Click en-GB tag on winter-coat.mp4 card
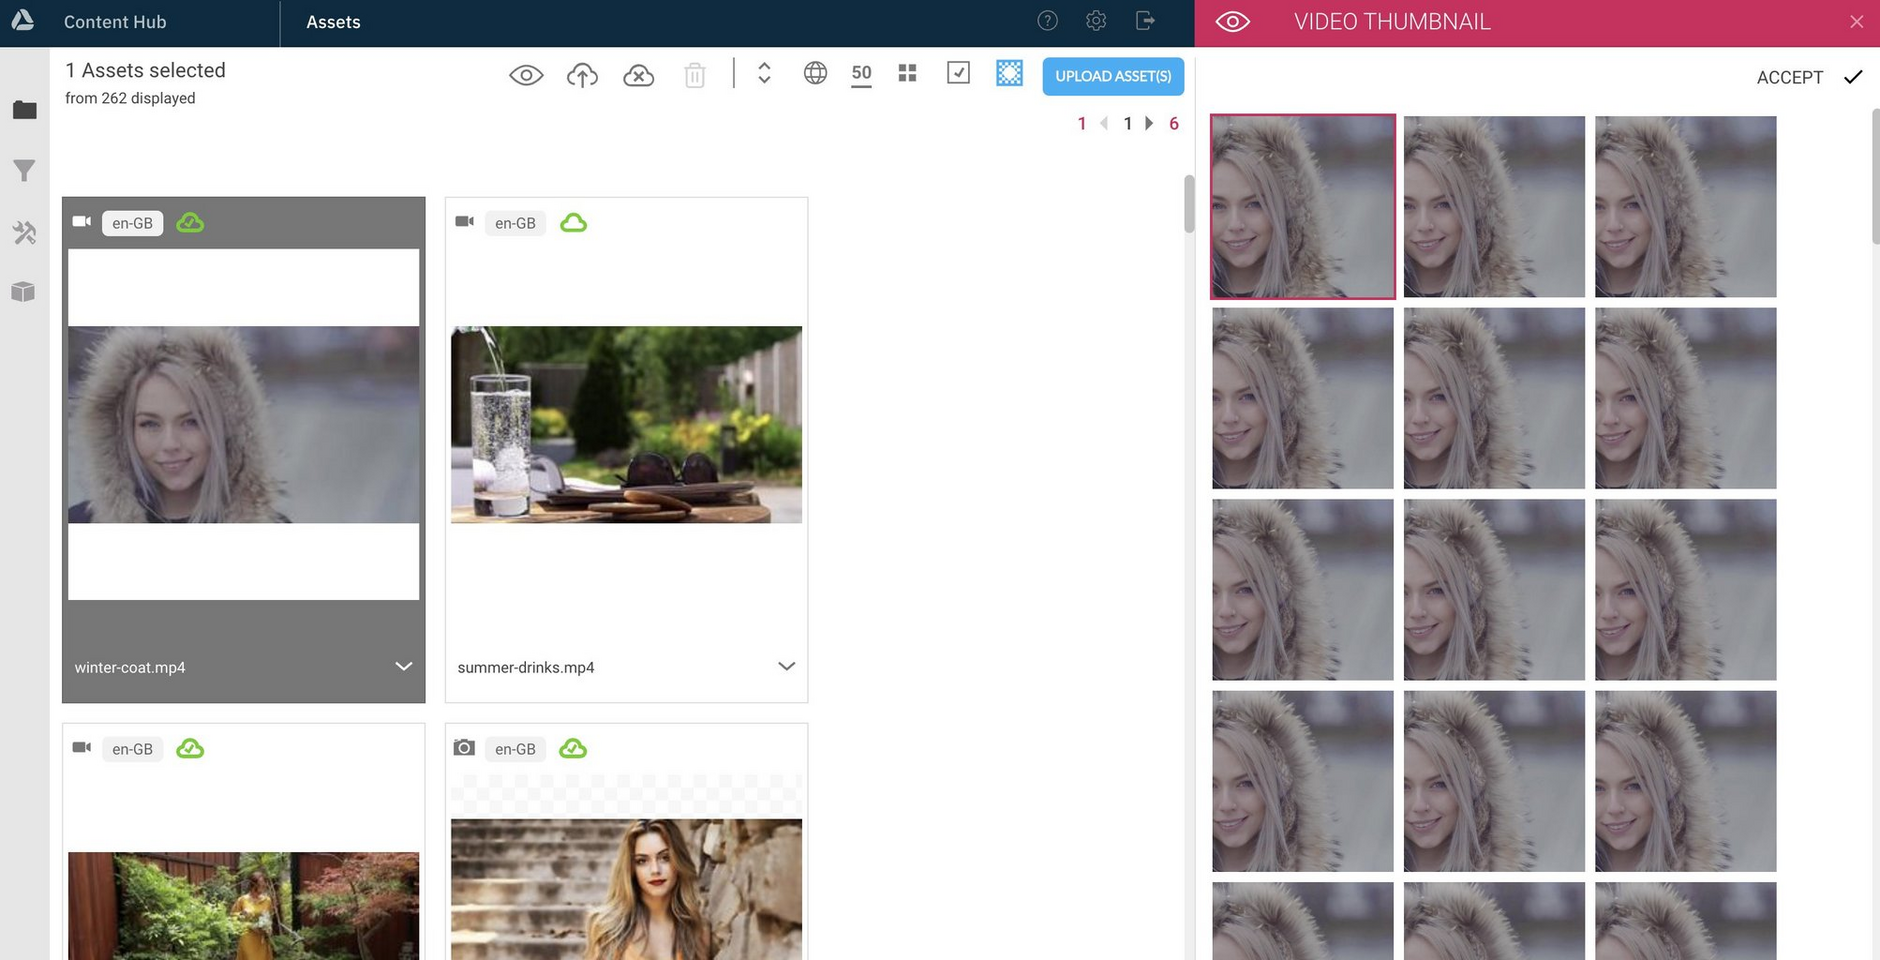This screenshot has width=1880, height=960. point(132,223)
